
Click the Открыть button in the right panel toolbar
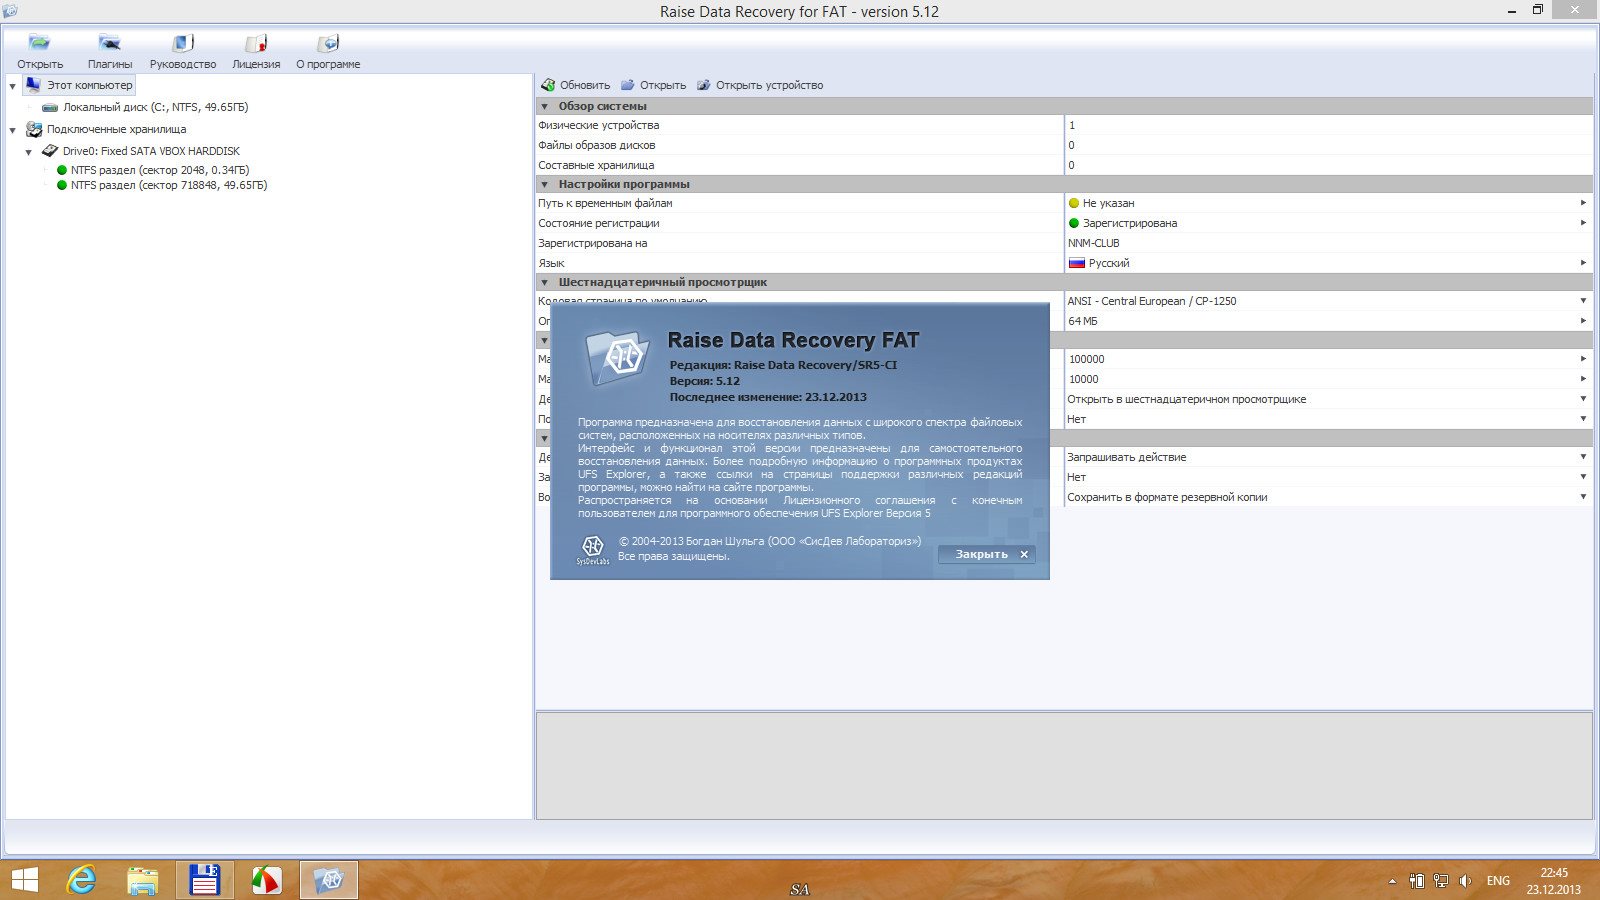tap(654, 85)
